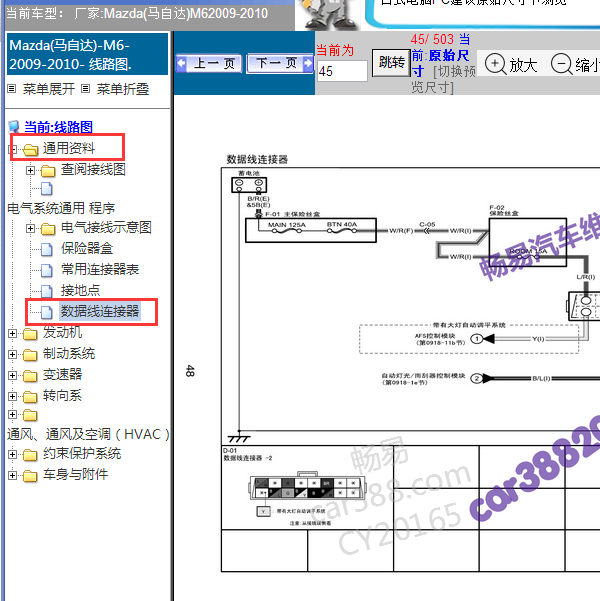Open the 变速器 folder
This screenshot has width=600, height=601.
click(x=62, y=374)
